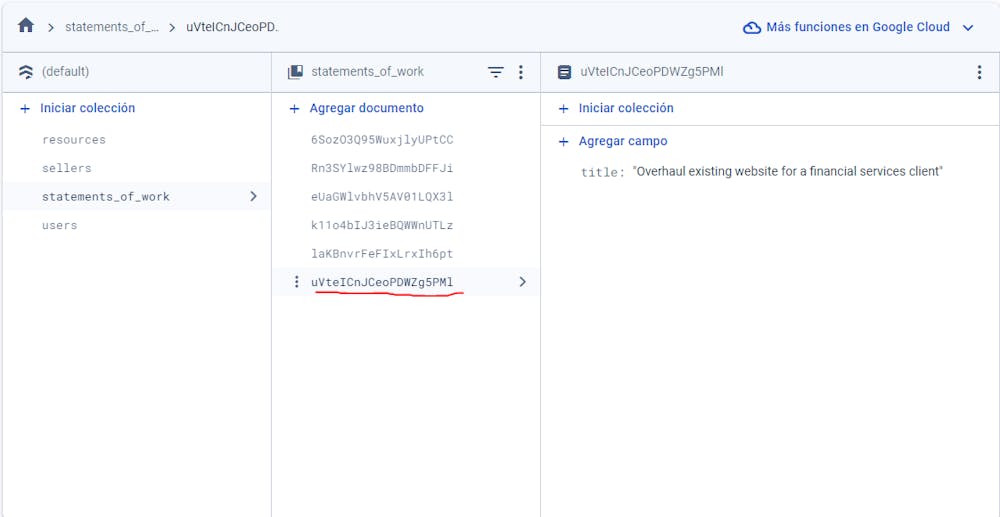Expand selected document row chevron
This screenshot has height=517, width=1000.
pos(522,282)
